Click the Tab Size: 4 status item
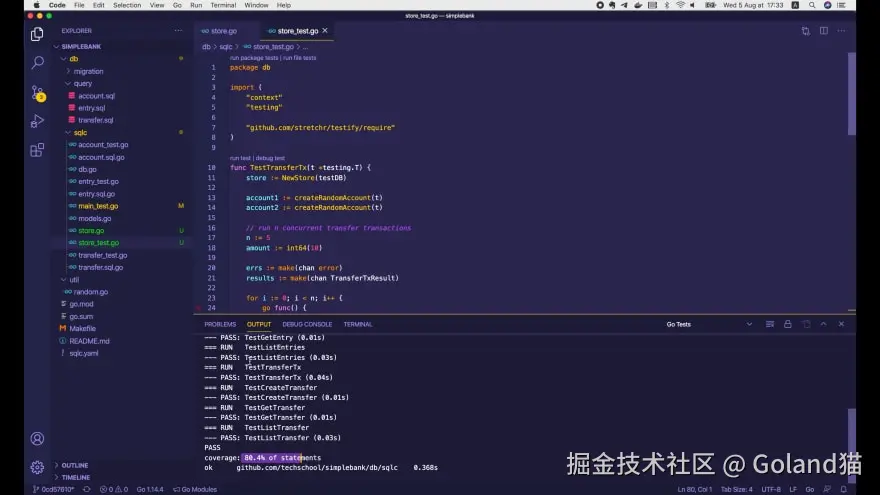The height and width of the screenshot is (495, 880). (x=736, y=489)
